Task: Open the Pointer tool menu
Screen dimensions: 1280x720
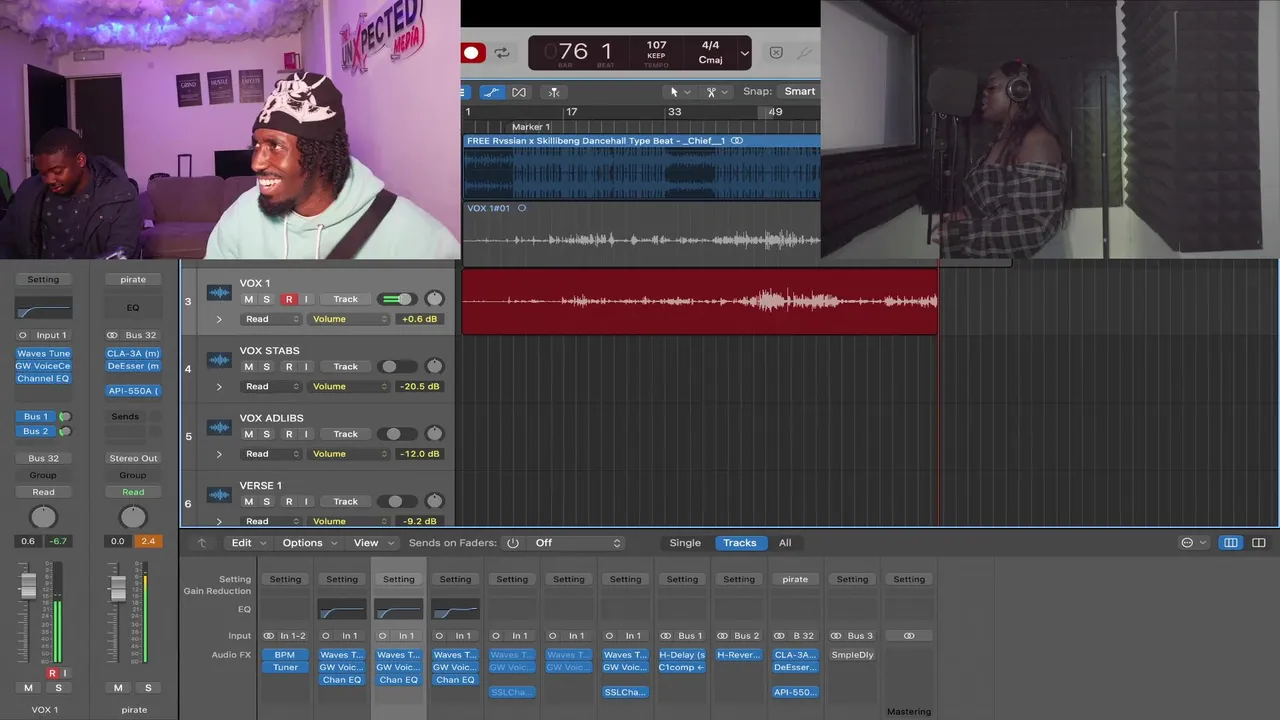Action: pos(680,92)
